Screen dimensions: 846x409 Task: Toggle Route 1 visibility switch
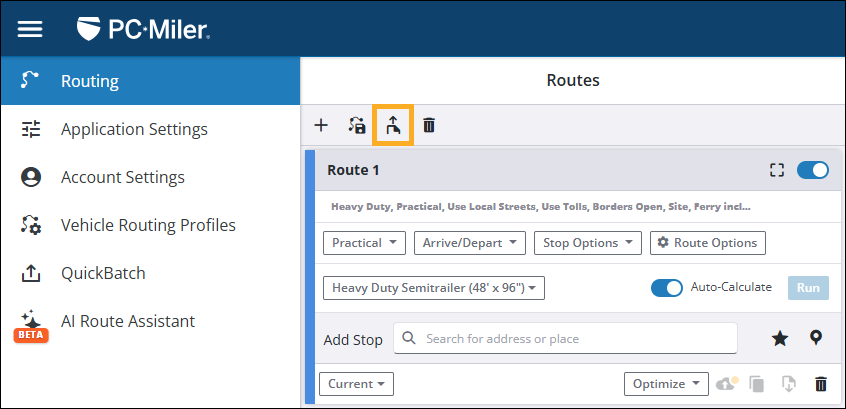812,170
